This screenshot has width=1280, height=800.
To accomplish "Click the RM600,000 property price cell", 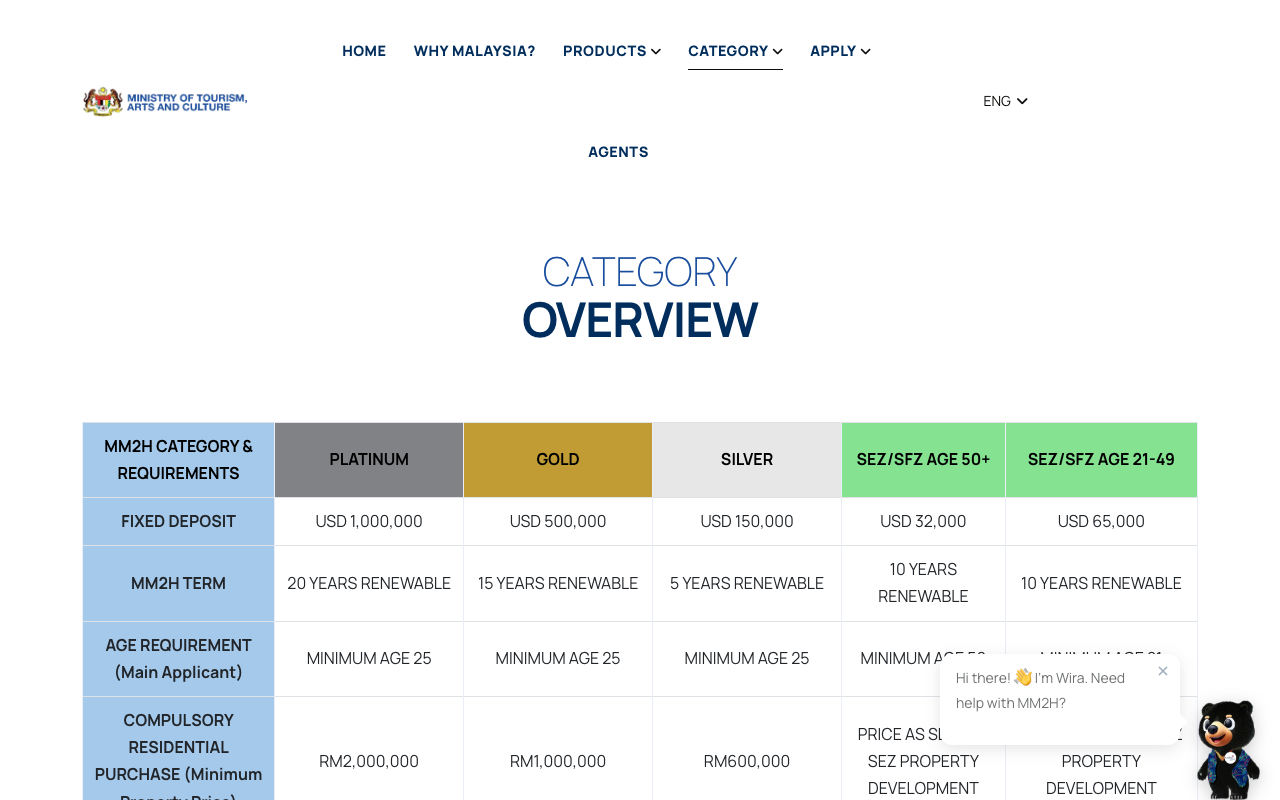I will pos(747,761).
